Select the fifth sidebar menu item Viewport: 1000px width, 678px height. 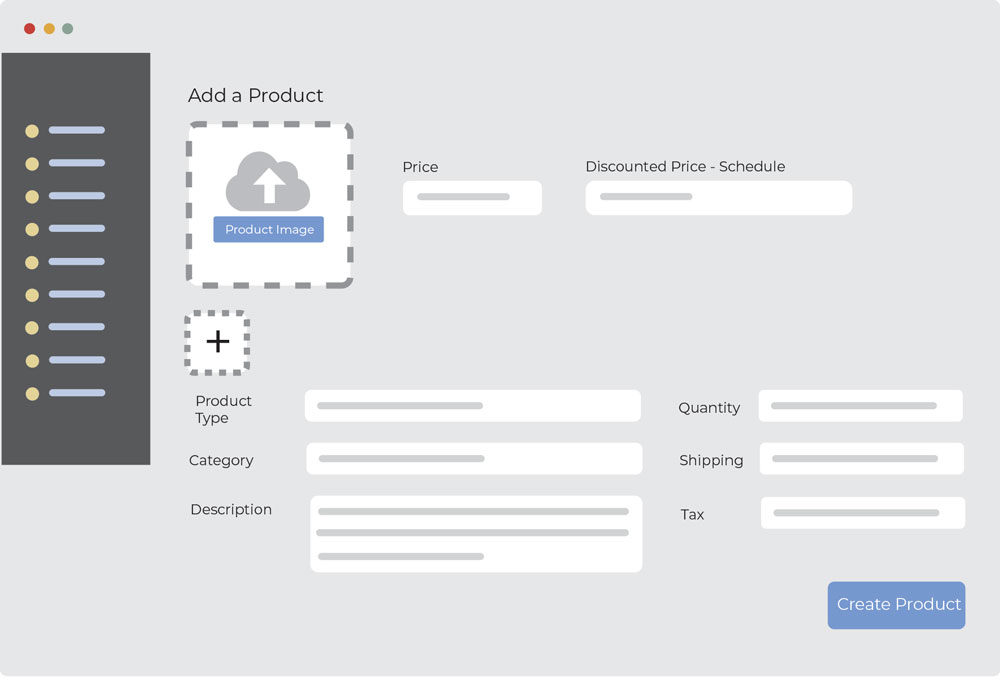[x=67, y=262]
